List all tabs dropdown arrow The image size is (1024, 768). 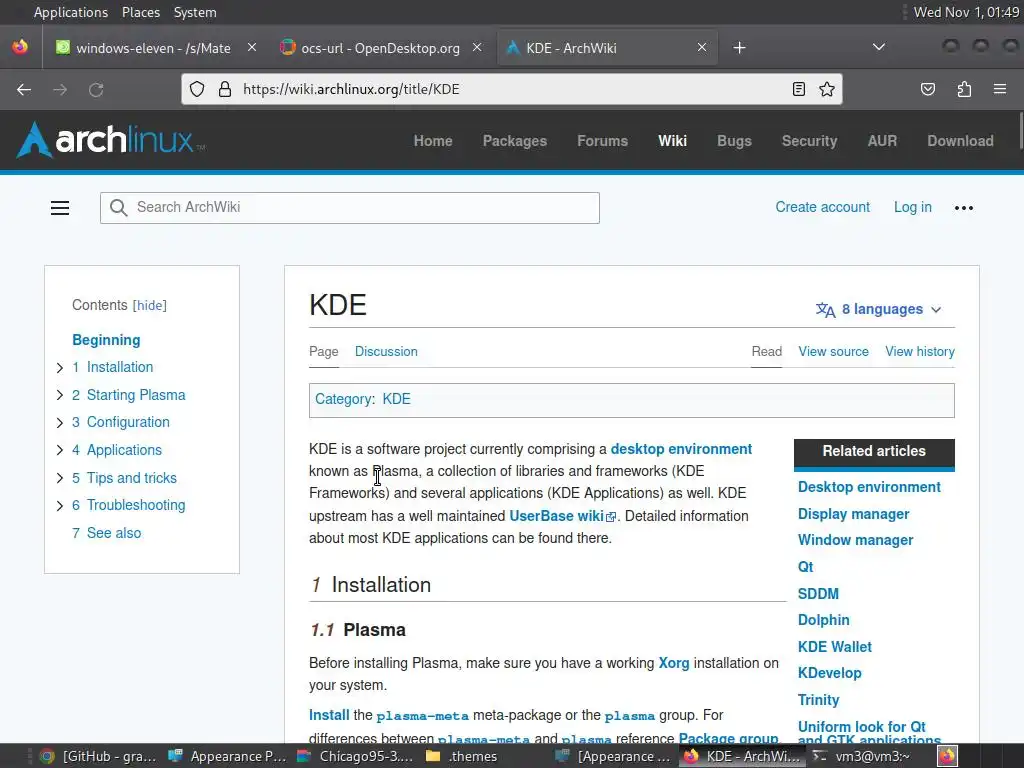pyautogui.click(x=879, y=47)
